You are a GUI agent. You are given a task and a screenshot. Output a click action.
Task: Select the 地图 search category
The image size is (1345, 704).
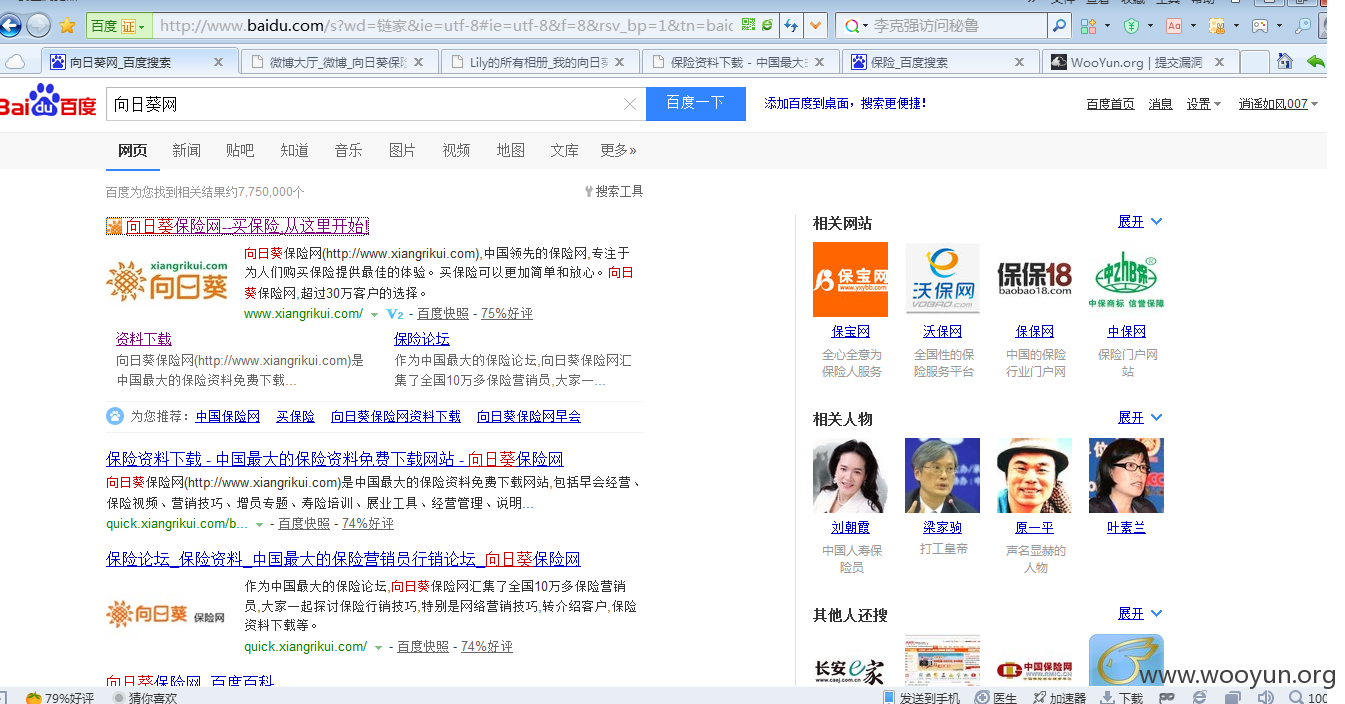click(510, 150)
